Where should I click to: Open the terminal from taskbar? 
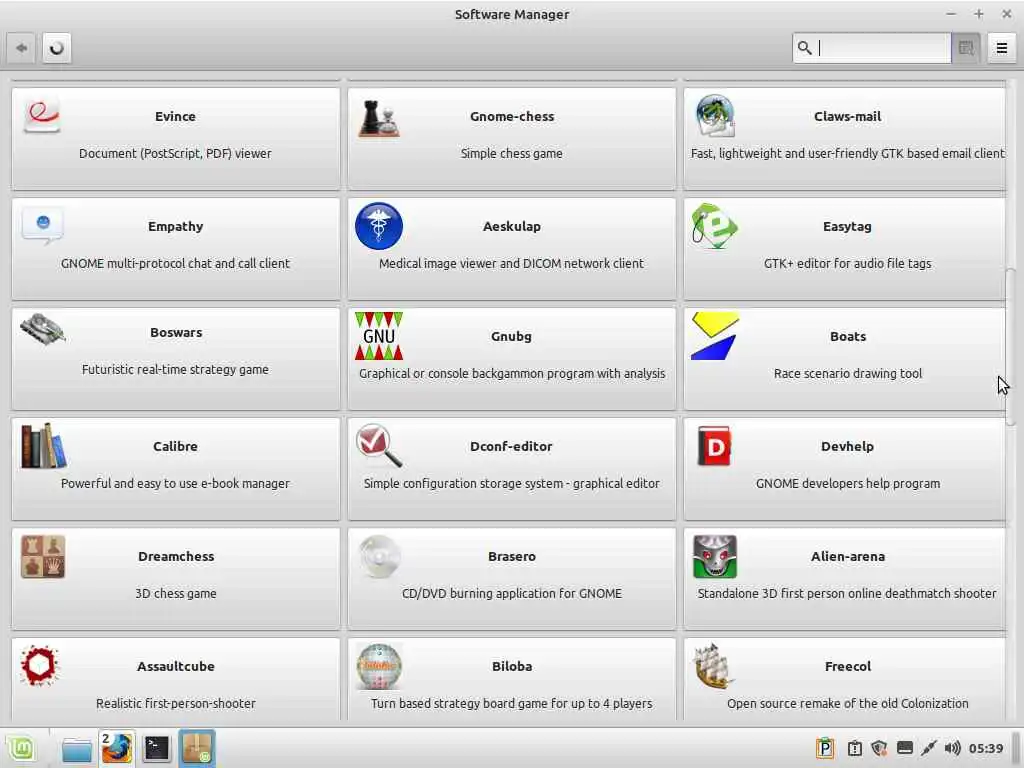click(x=157, y=748)
